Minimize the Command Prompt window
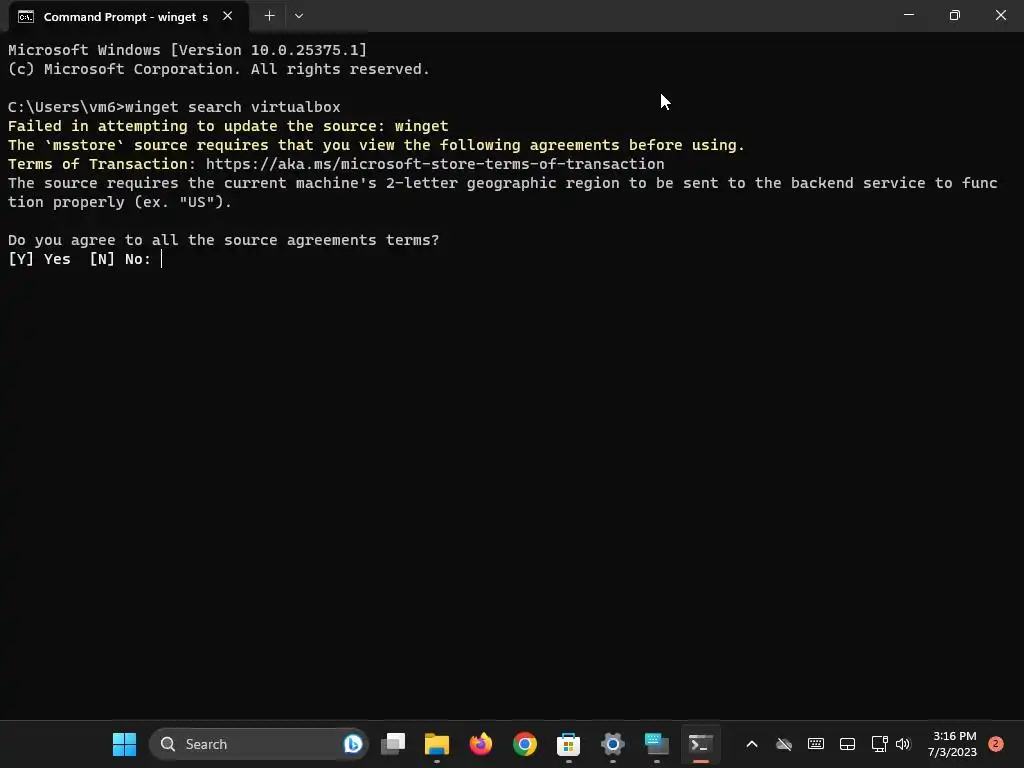1024x768 pixels. [908, 15]
